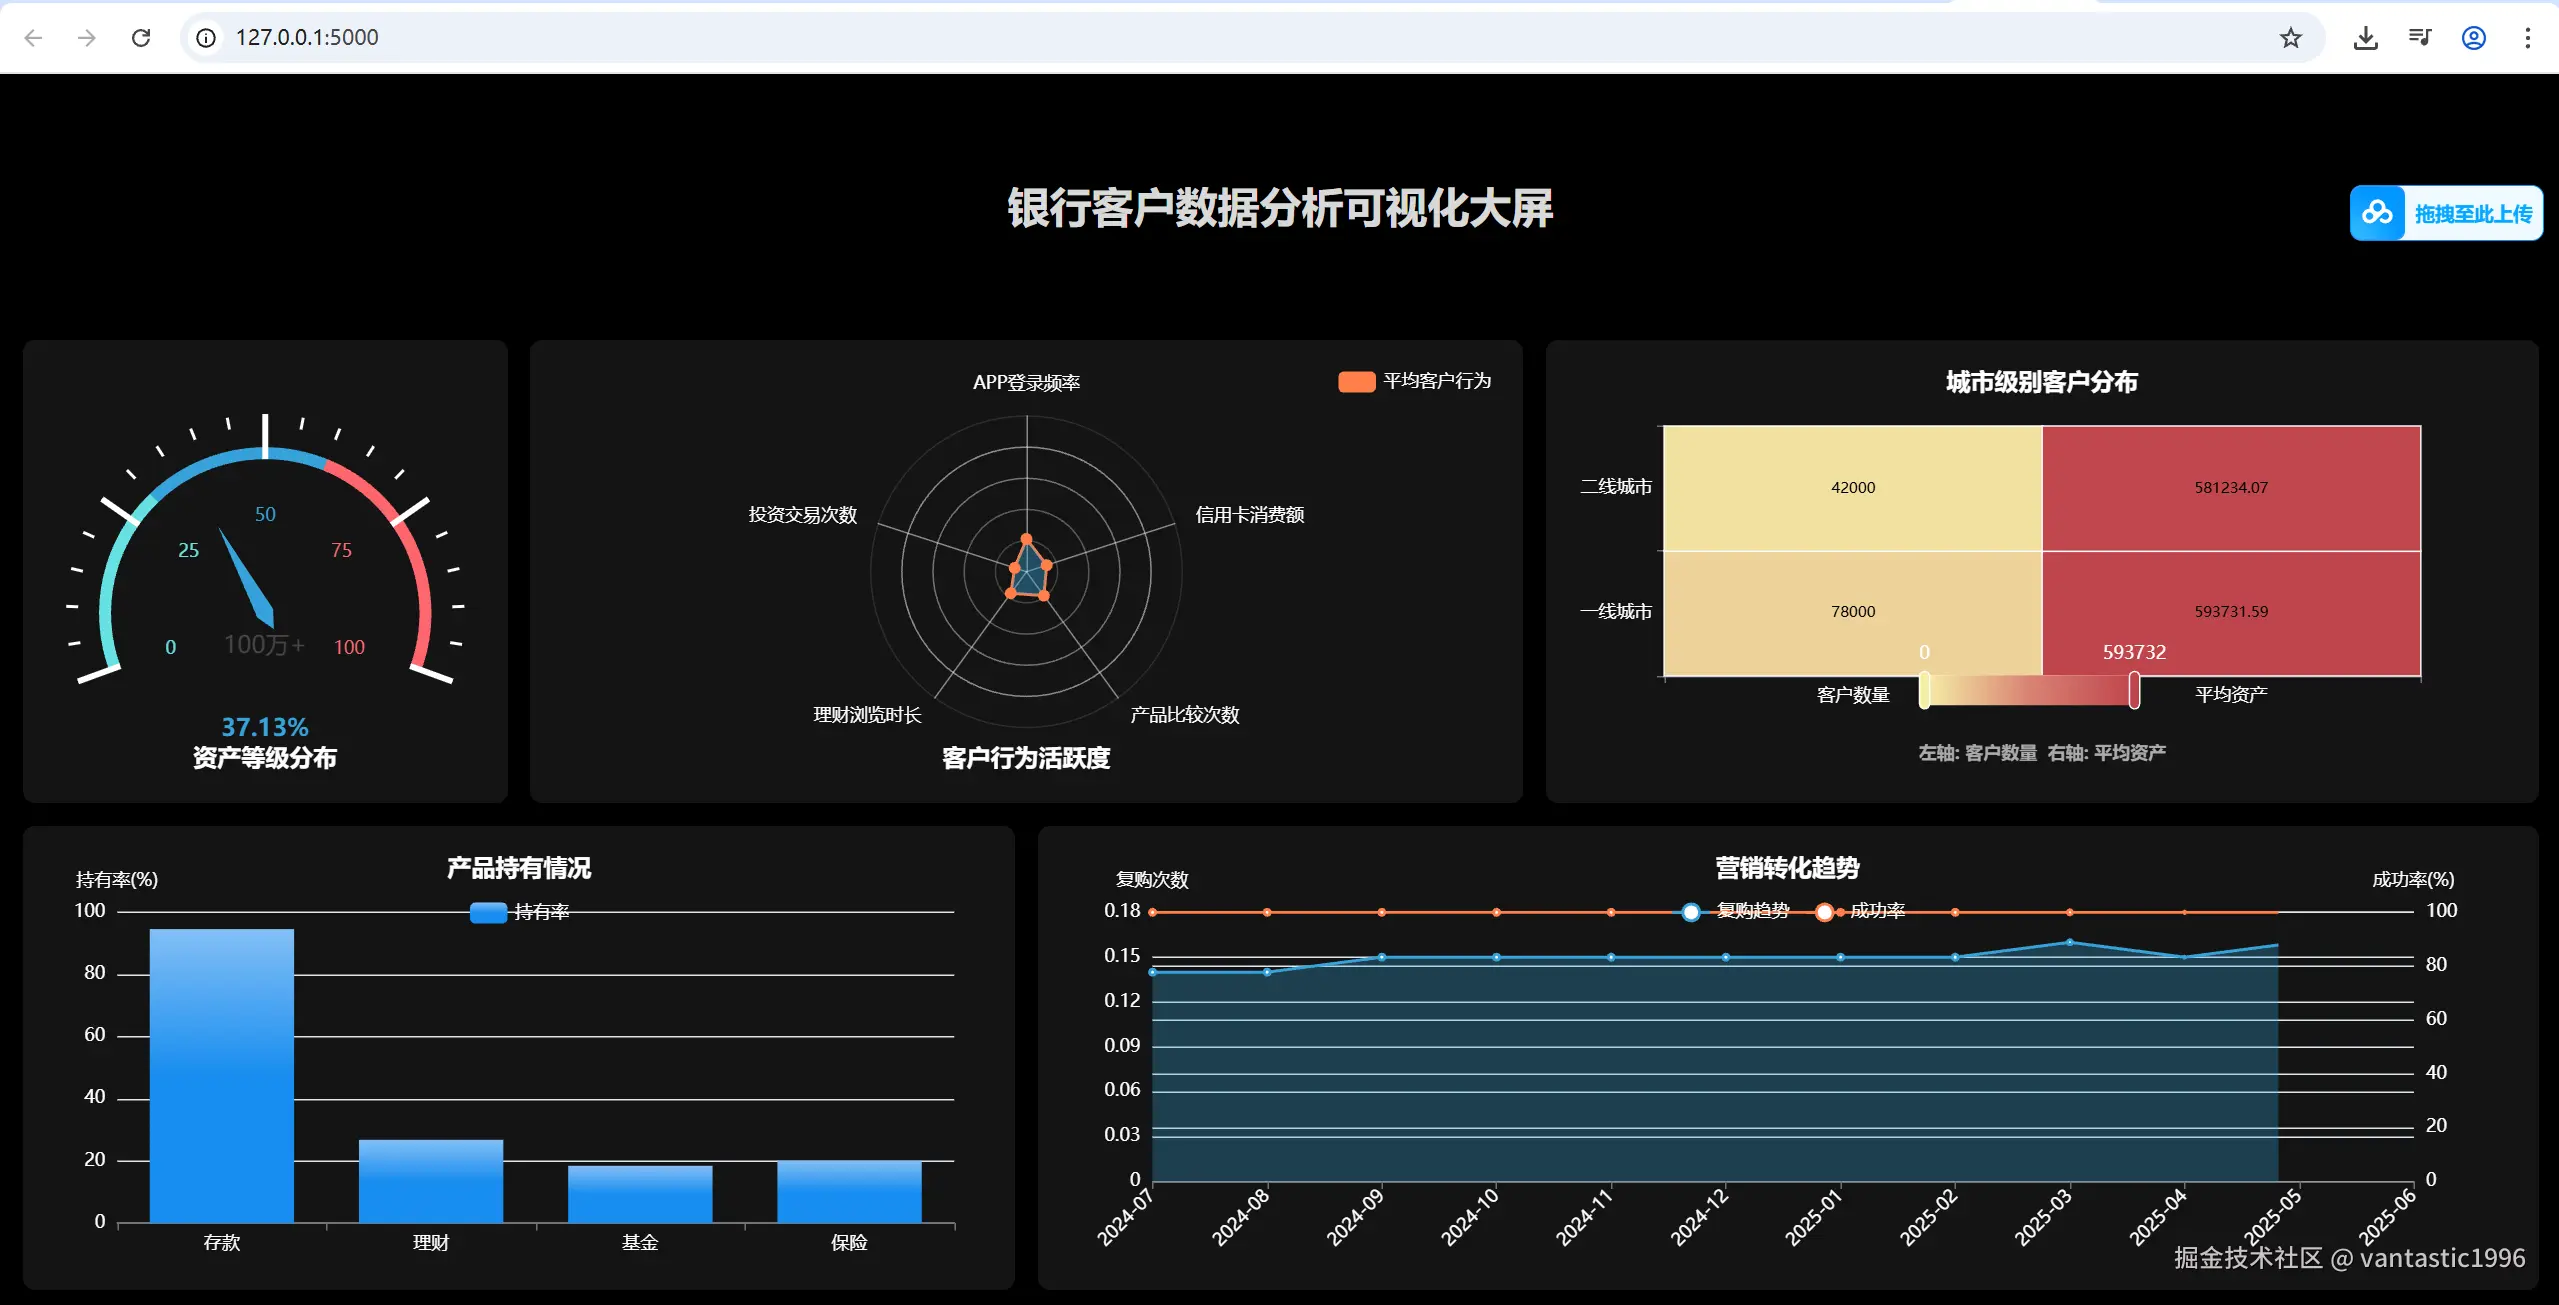Open Chrome three-dot menu
This screenshot has width=2559, height=1305.
point(2527,38)
